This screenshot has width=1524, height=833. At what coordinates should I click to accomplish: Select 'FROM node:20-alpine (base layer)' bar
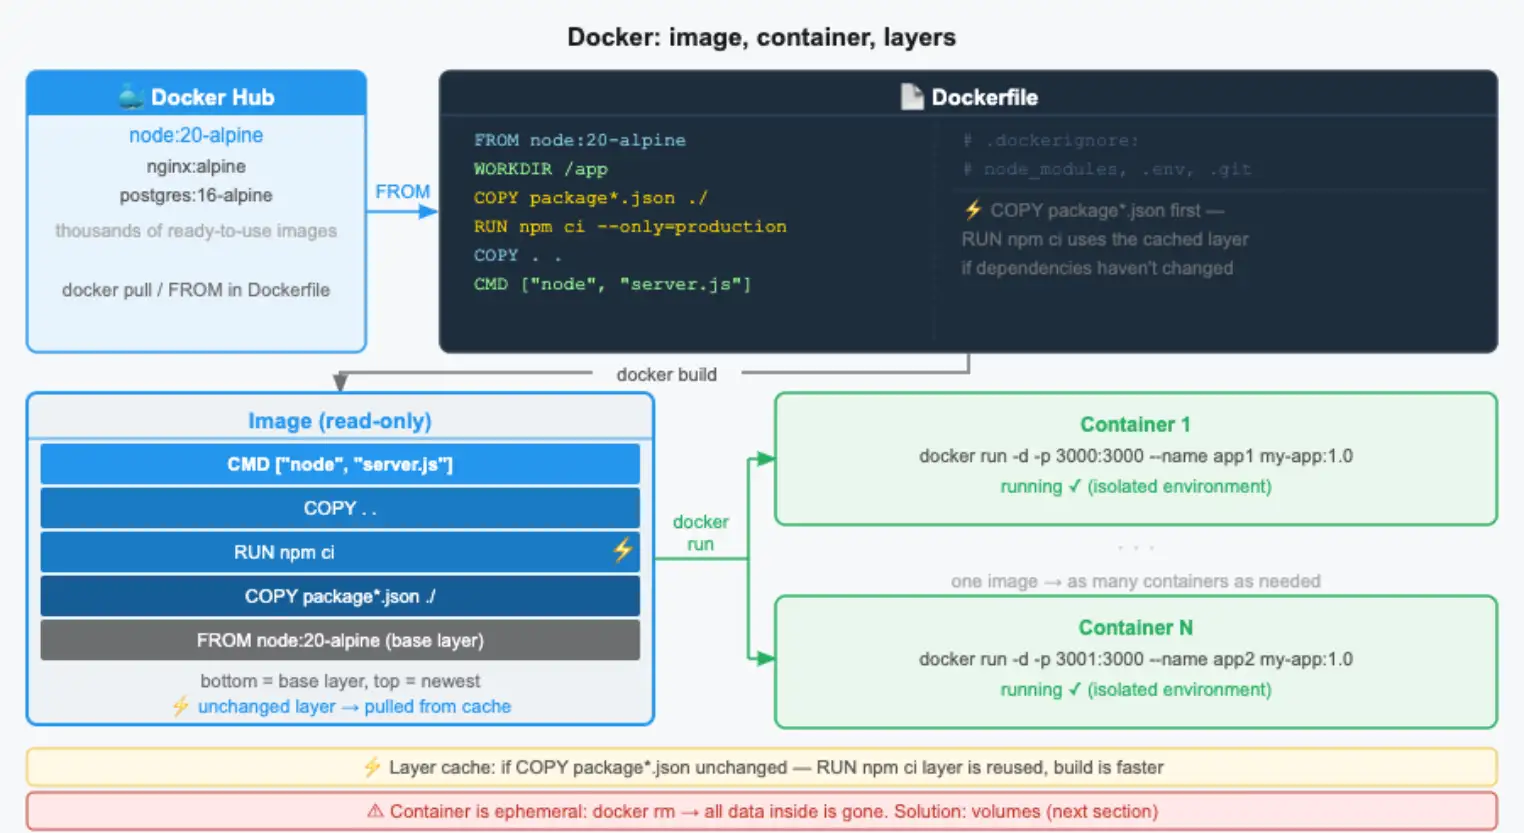(x=340, y=640)
